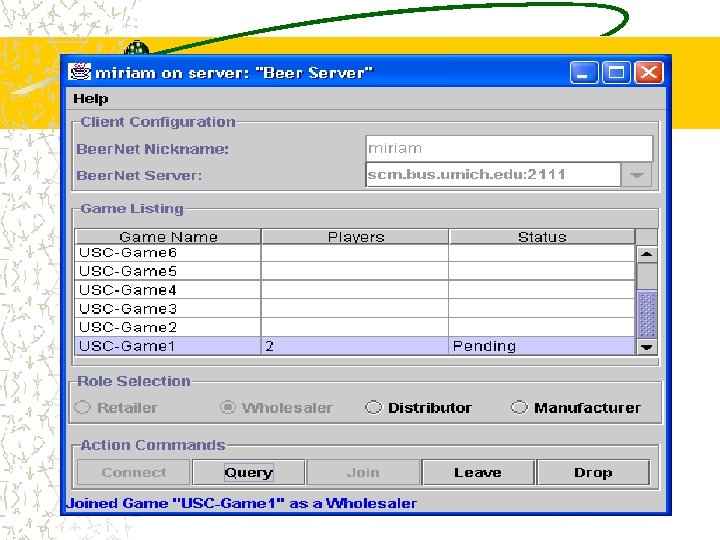Click the status message Joined Game "USC-Game1"
Viewport: 720px width, 540px height.
point(242,503)
